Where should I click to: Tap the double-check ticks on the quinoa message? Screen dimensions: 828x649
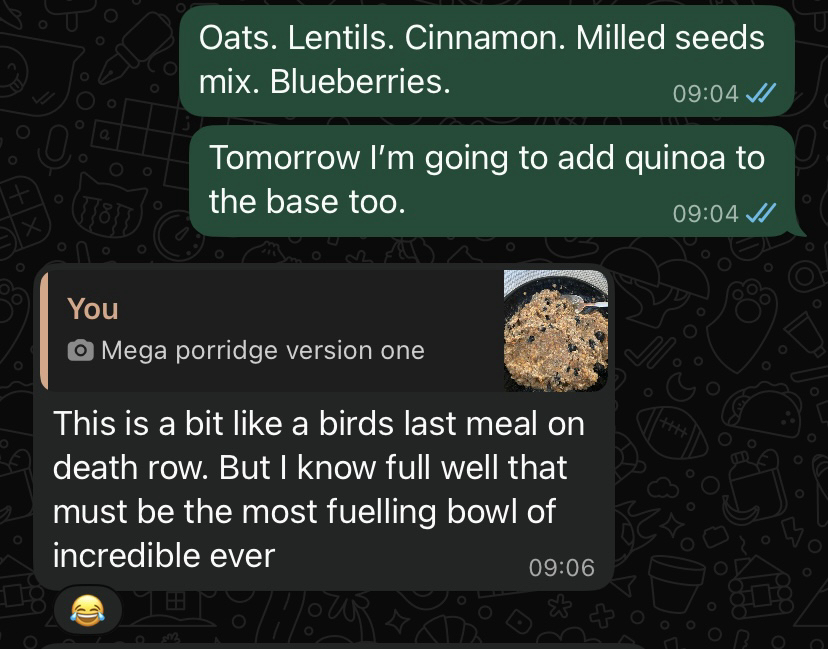[762, 213]
